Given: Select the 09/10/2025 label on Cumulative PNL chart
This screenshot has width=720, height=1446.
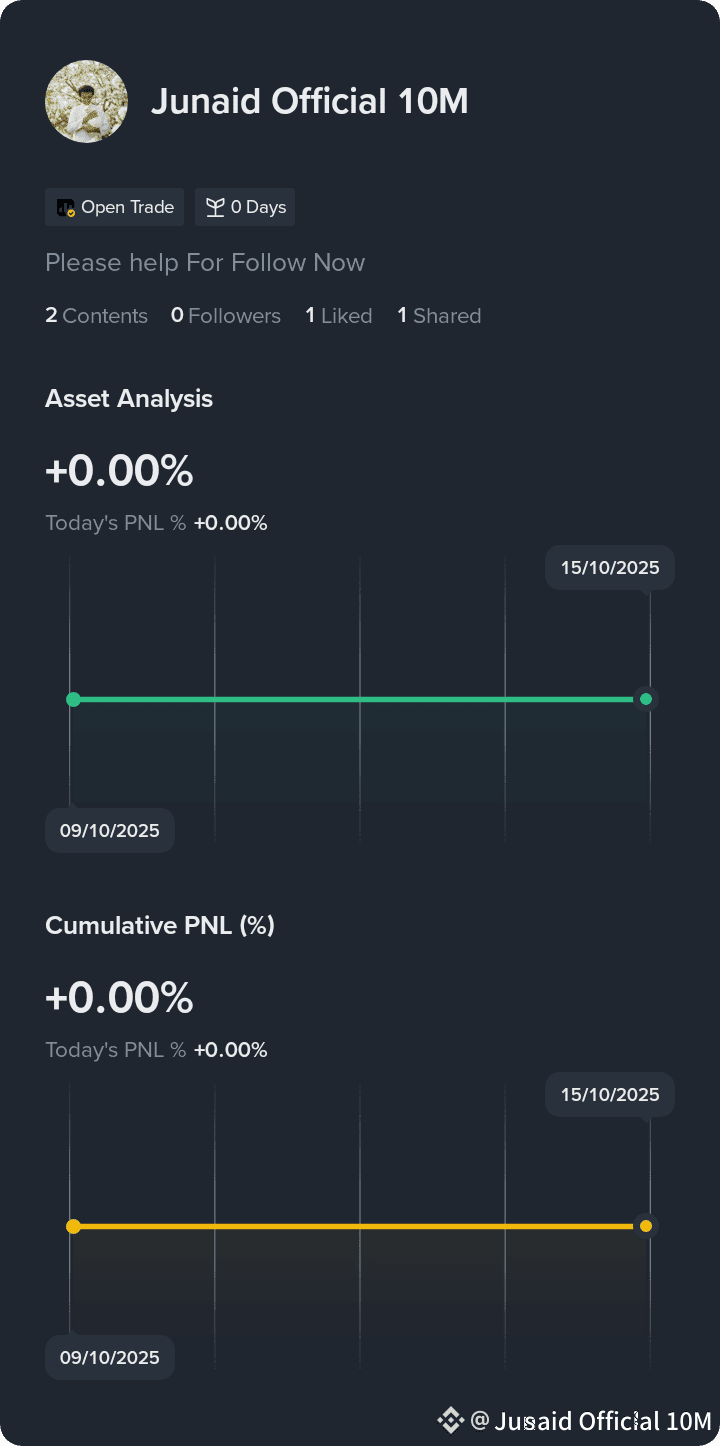Looking at the screenshot, I should pyautogui.click(x=110, y=1358).
